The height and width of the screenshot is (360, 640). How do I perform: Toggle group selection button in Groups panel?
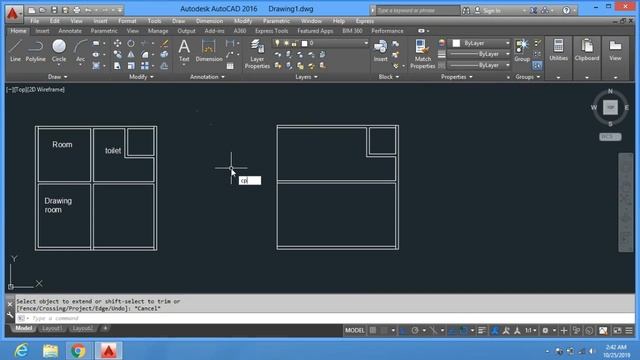[x=537, y=65]
